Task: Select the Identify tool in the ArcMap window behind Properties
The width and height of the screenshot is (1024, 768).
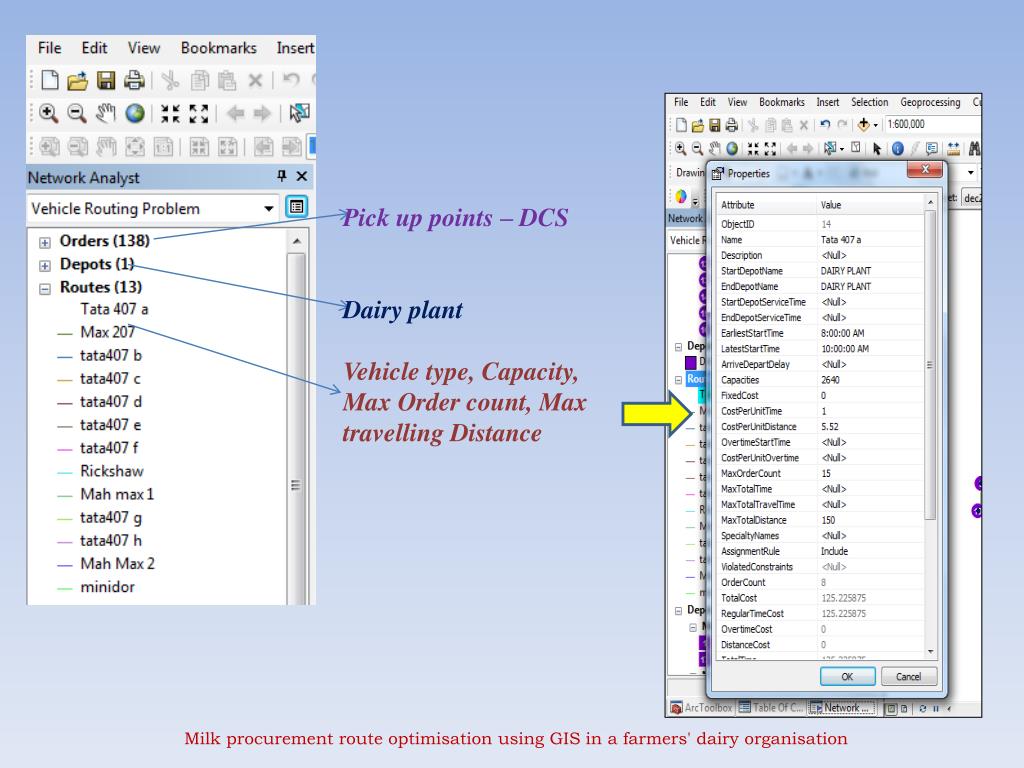Action: [898, 149]
